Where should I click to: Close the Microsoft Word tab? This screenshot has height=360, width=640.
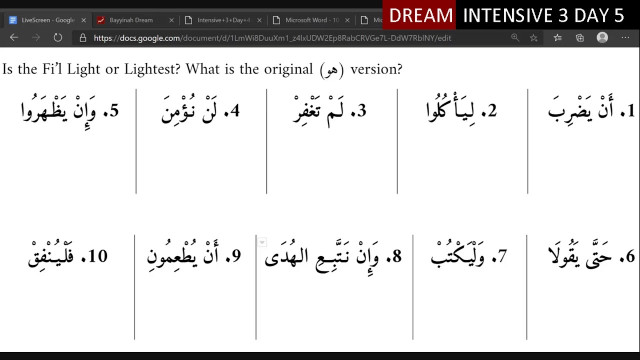point(347,20)
